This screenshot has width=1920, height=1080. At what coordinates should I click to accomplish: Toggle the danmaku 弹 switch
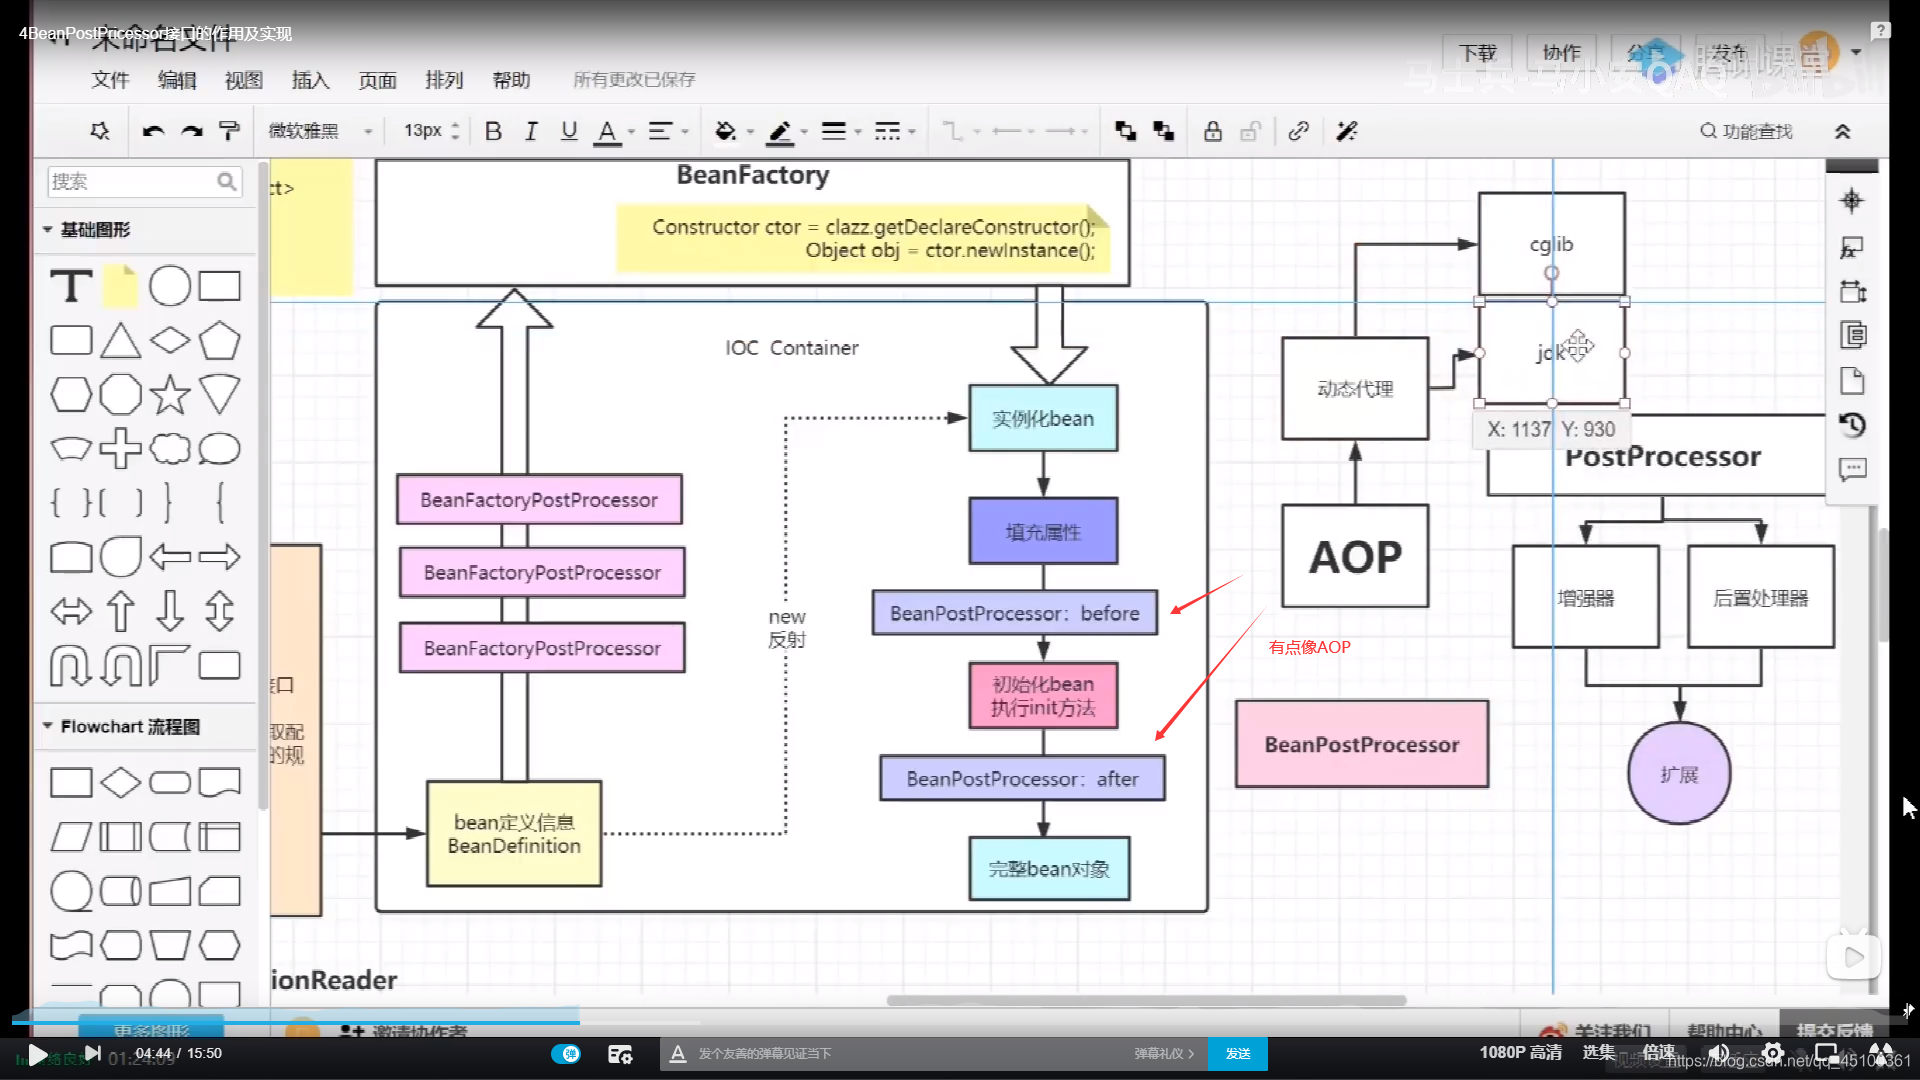click(566, 1053)
